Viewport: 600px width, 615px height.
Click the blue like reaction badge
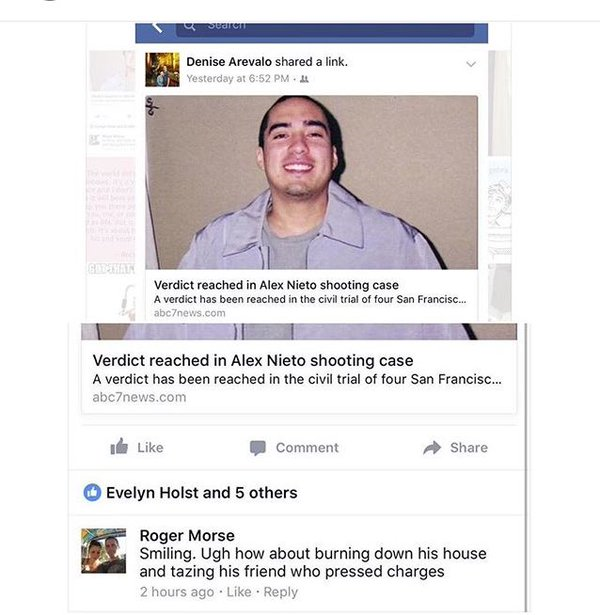[x=93, y=493]
